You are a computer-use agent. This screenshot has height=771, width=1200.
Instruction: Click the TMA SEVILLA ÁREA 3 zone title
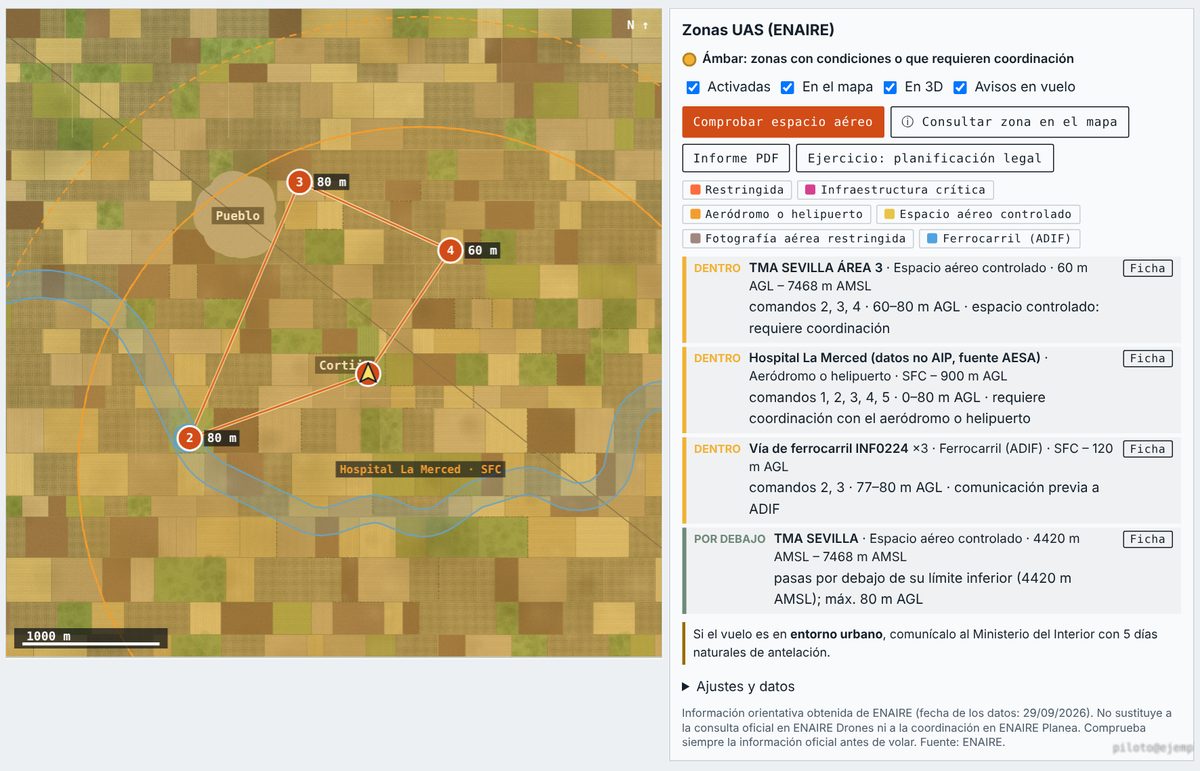[816, 268]
